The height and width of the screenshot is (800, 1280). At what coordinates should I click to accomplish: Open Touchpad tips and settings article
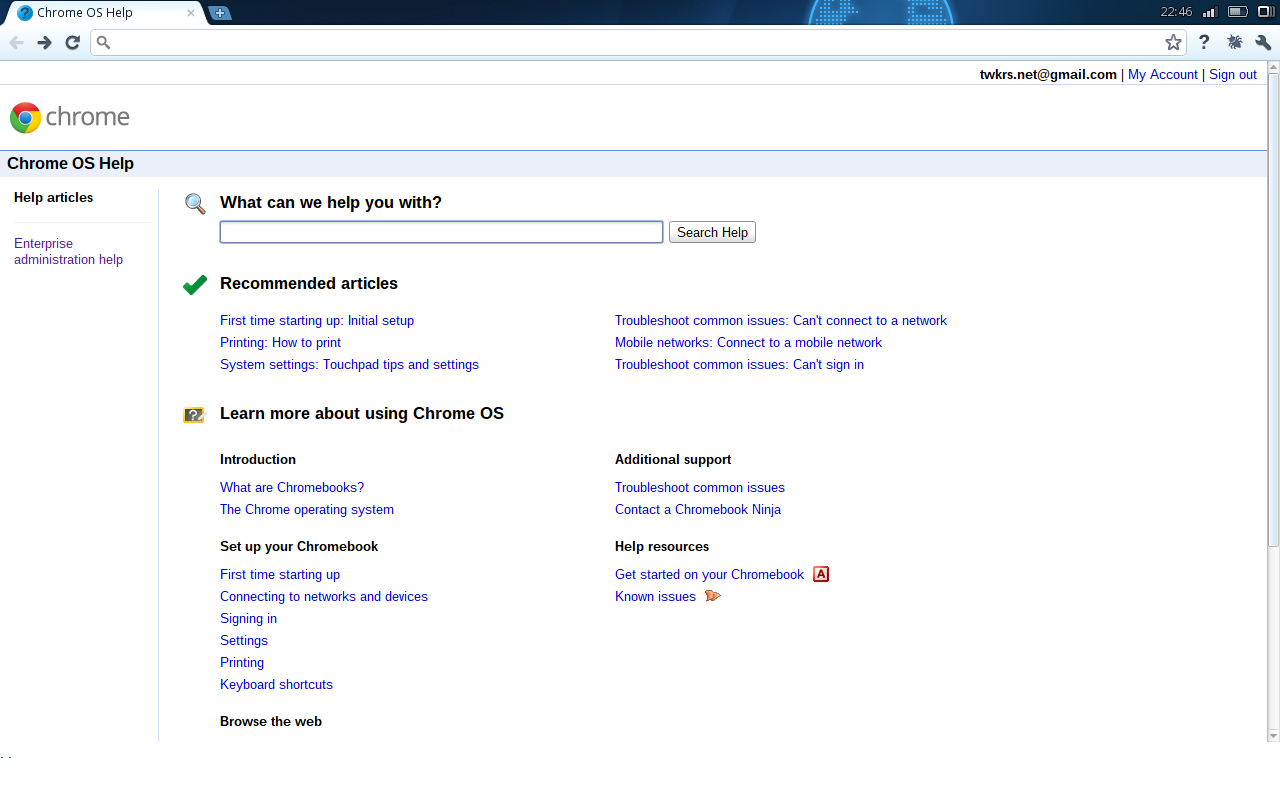349,364
